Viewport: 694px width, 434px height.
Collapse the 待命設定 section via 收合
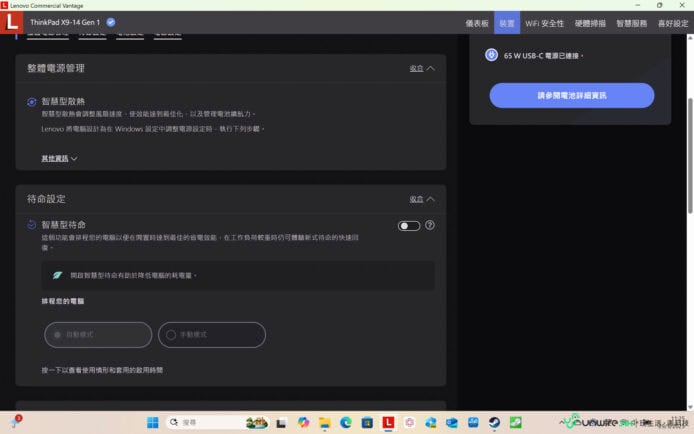[x=422, y=199]
